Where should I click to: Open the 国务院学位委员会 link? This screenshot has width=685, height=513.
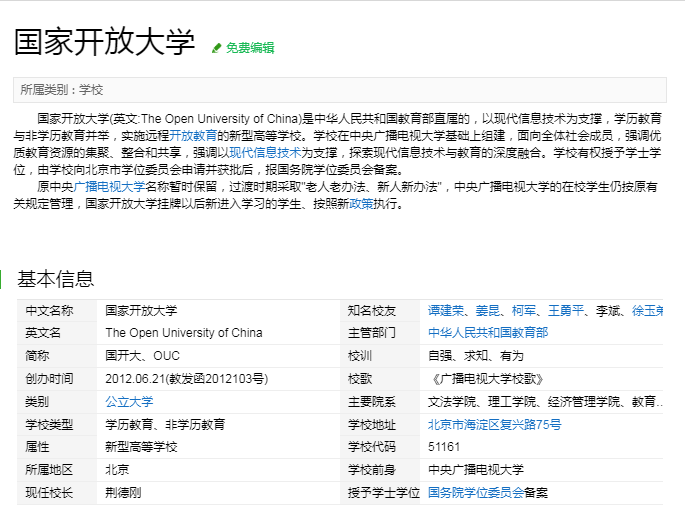476,493
